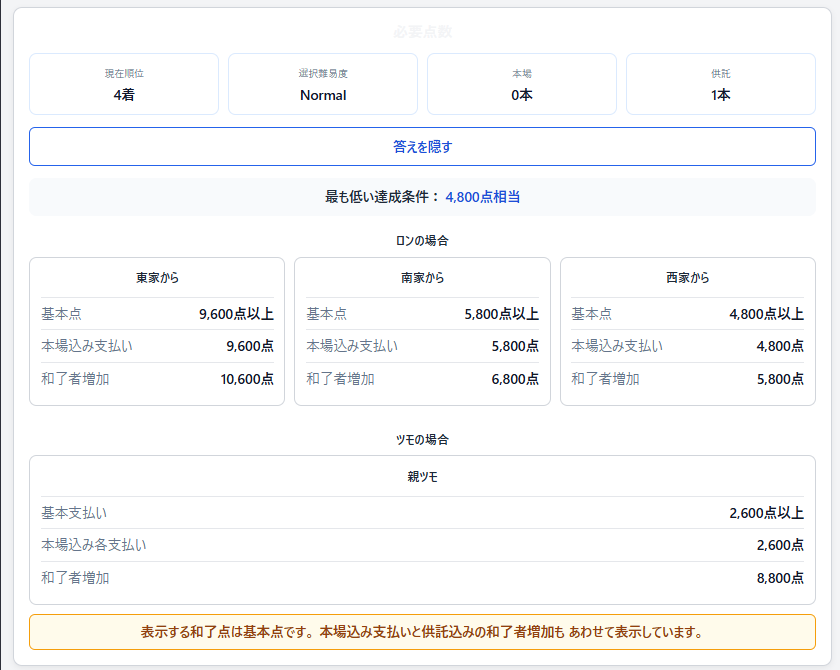Click 8,800点 in the 親ツモ card
Image resolution: width=840 pixels, height=670 pixels.
pyautogui.click(x=780, y=578)
